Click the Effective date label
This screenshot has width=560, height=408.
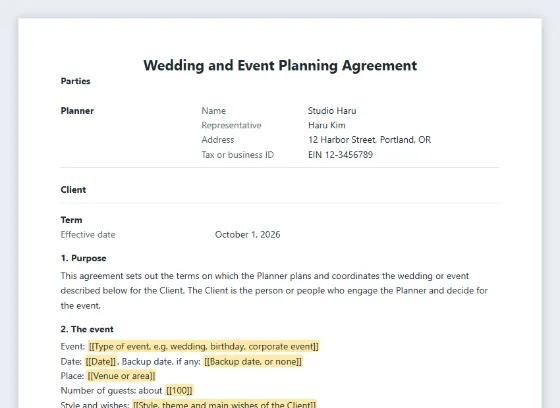[x=88, y=235]
